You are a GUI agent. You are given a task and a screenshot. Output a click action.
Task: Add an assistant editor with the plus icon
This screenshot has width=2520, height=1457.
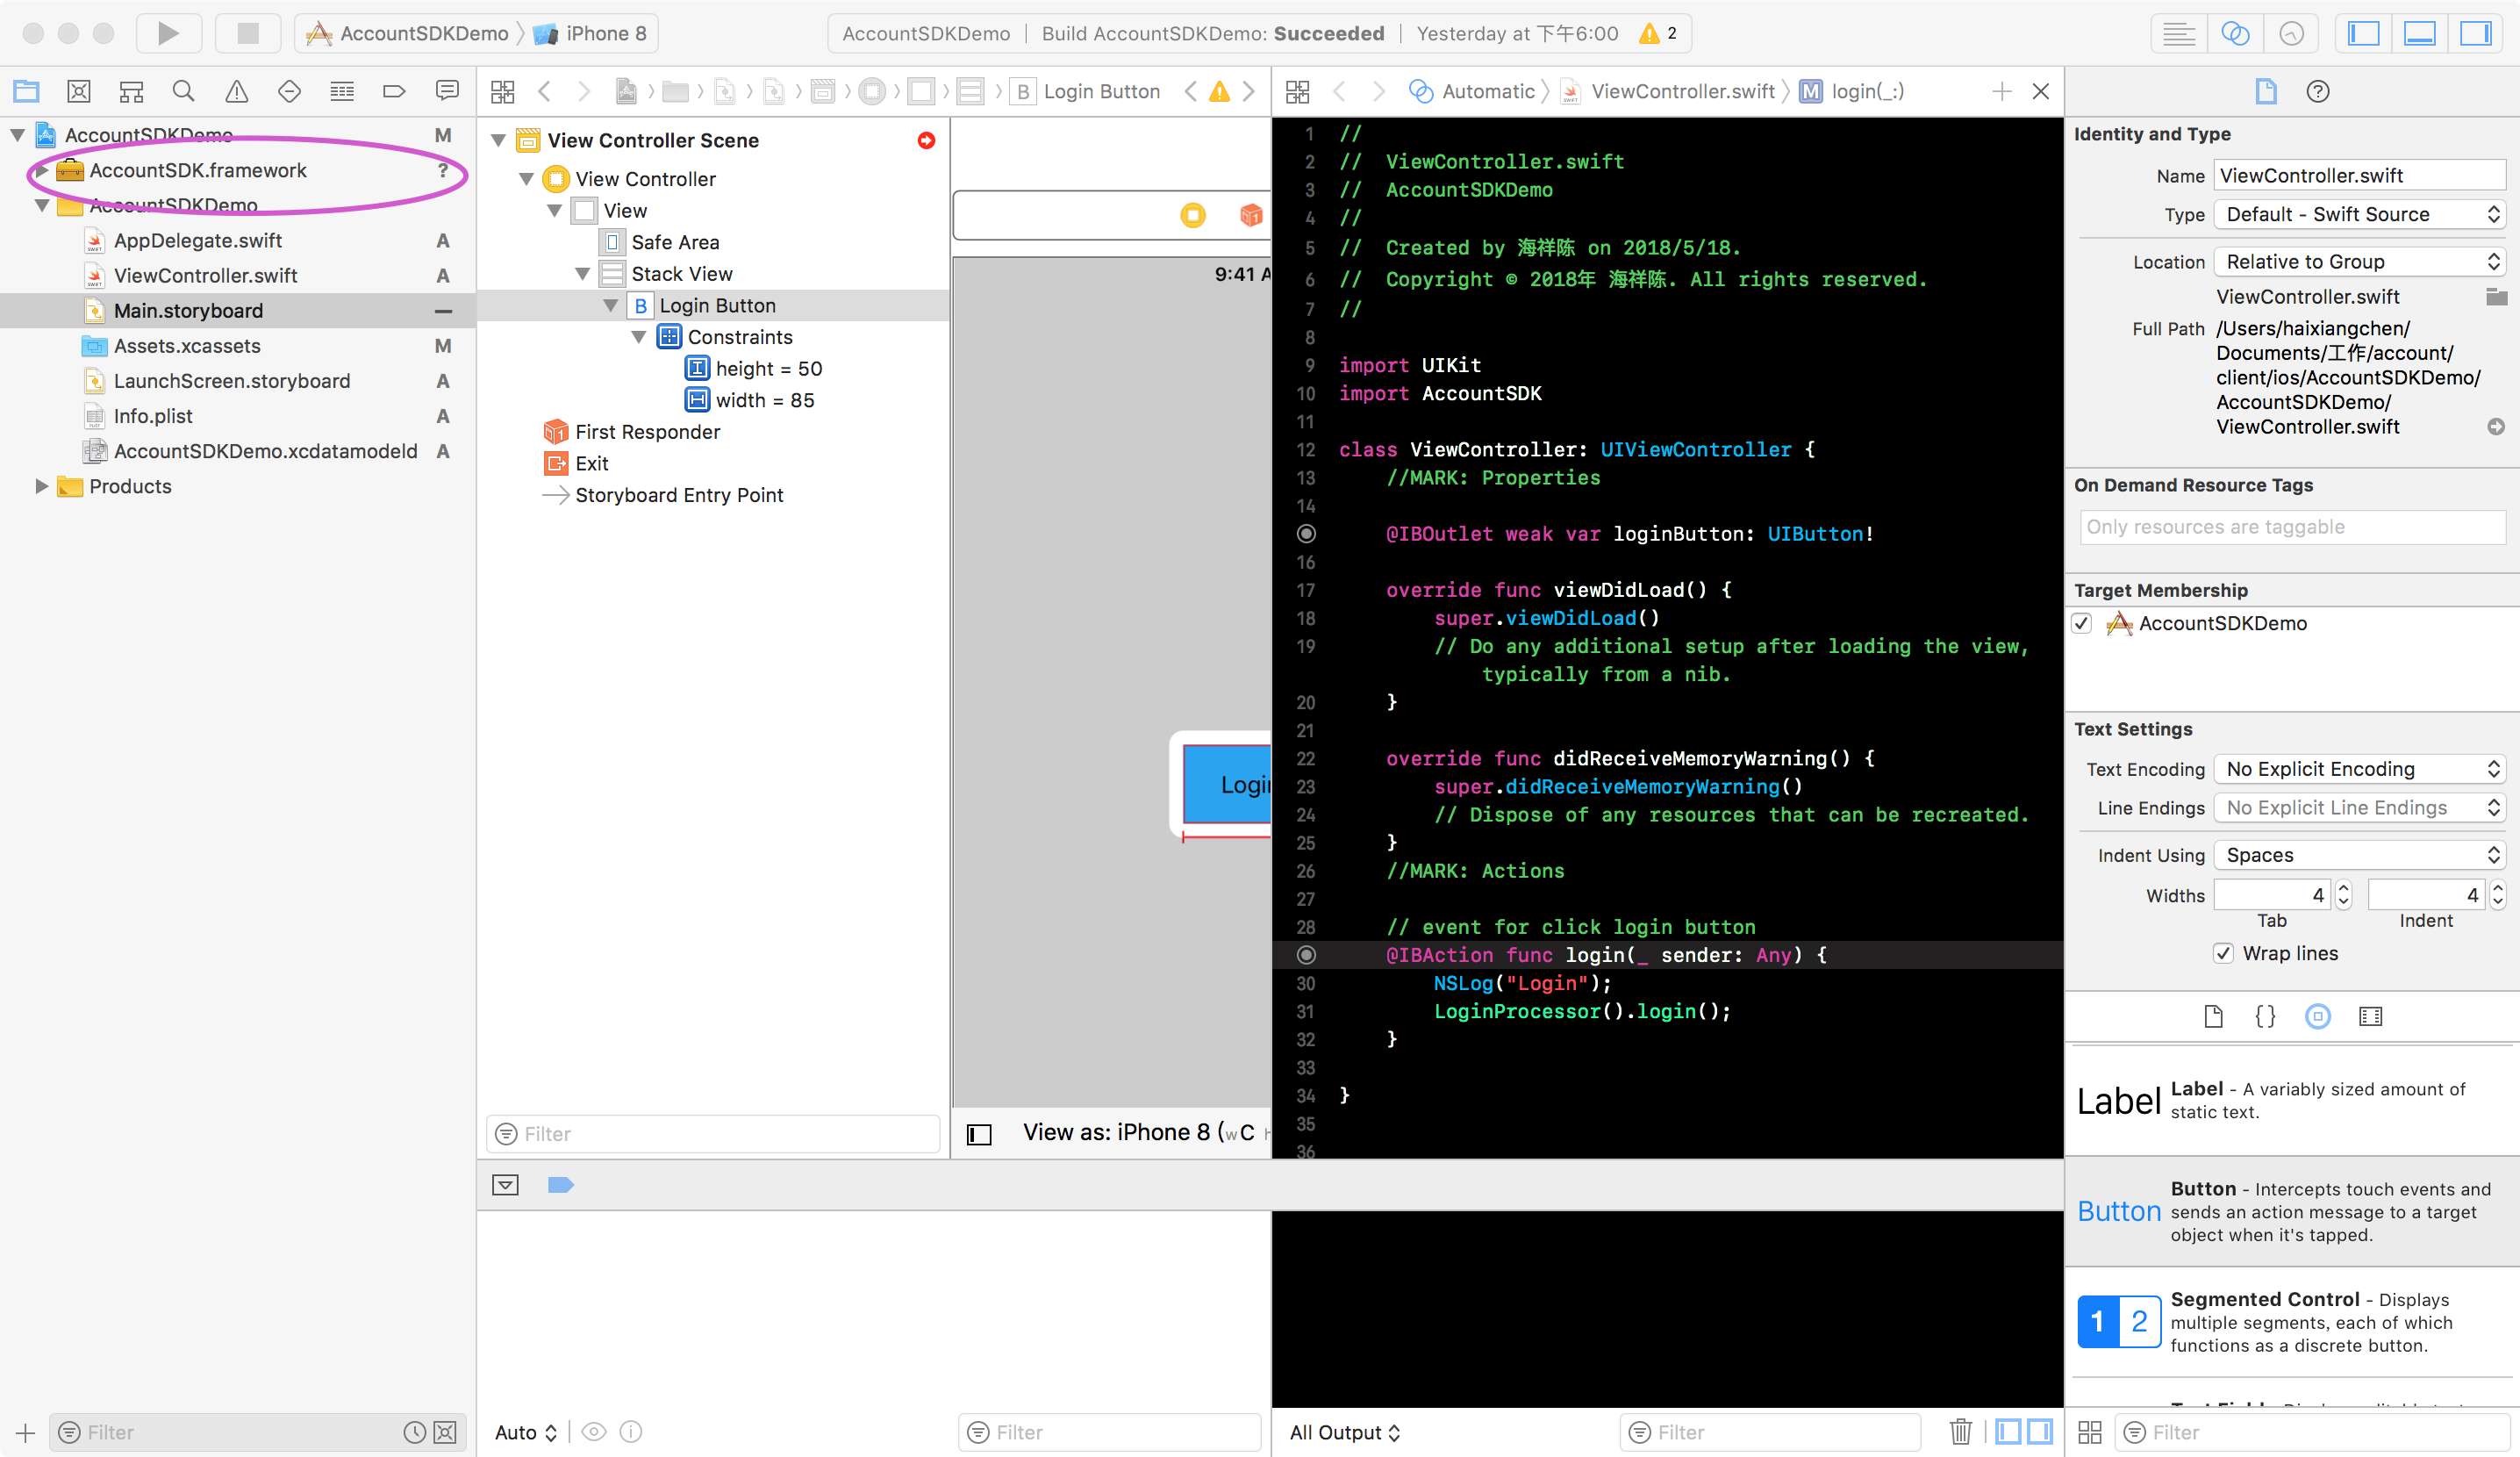2001,91
